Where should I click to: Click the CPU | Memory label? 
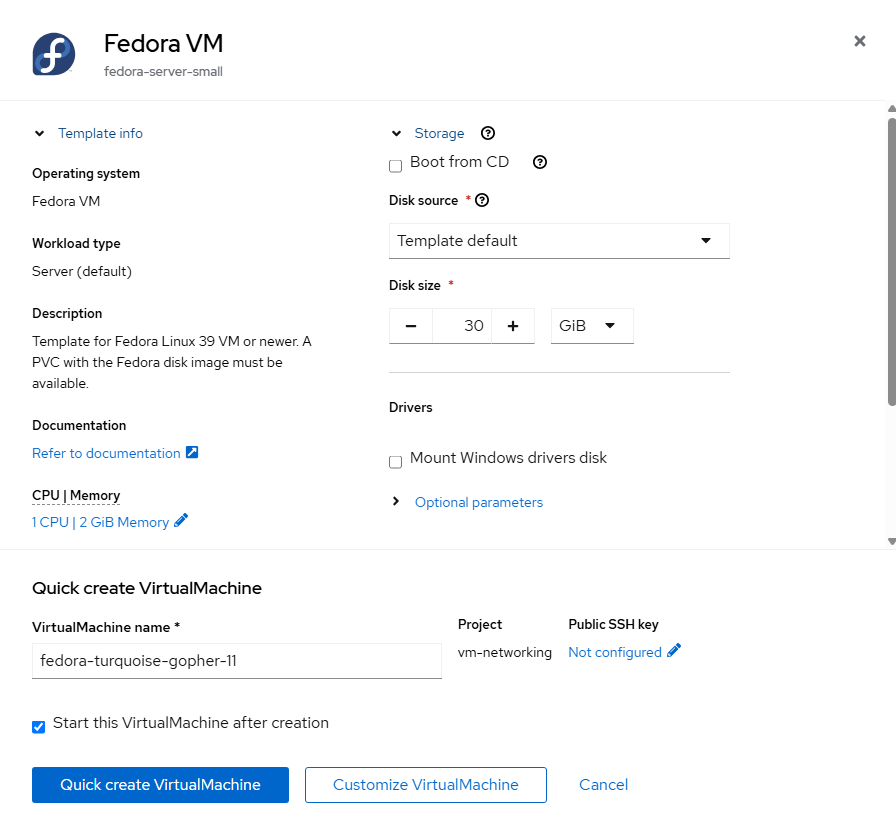[76, 495]
